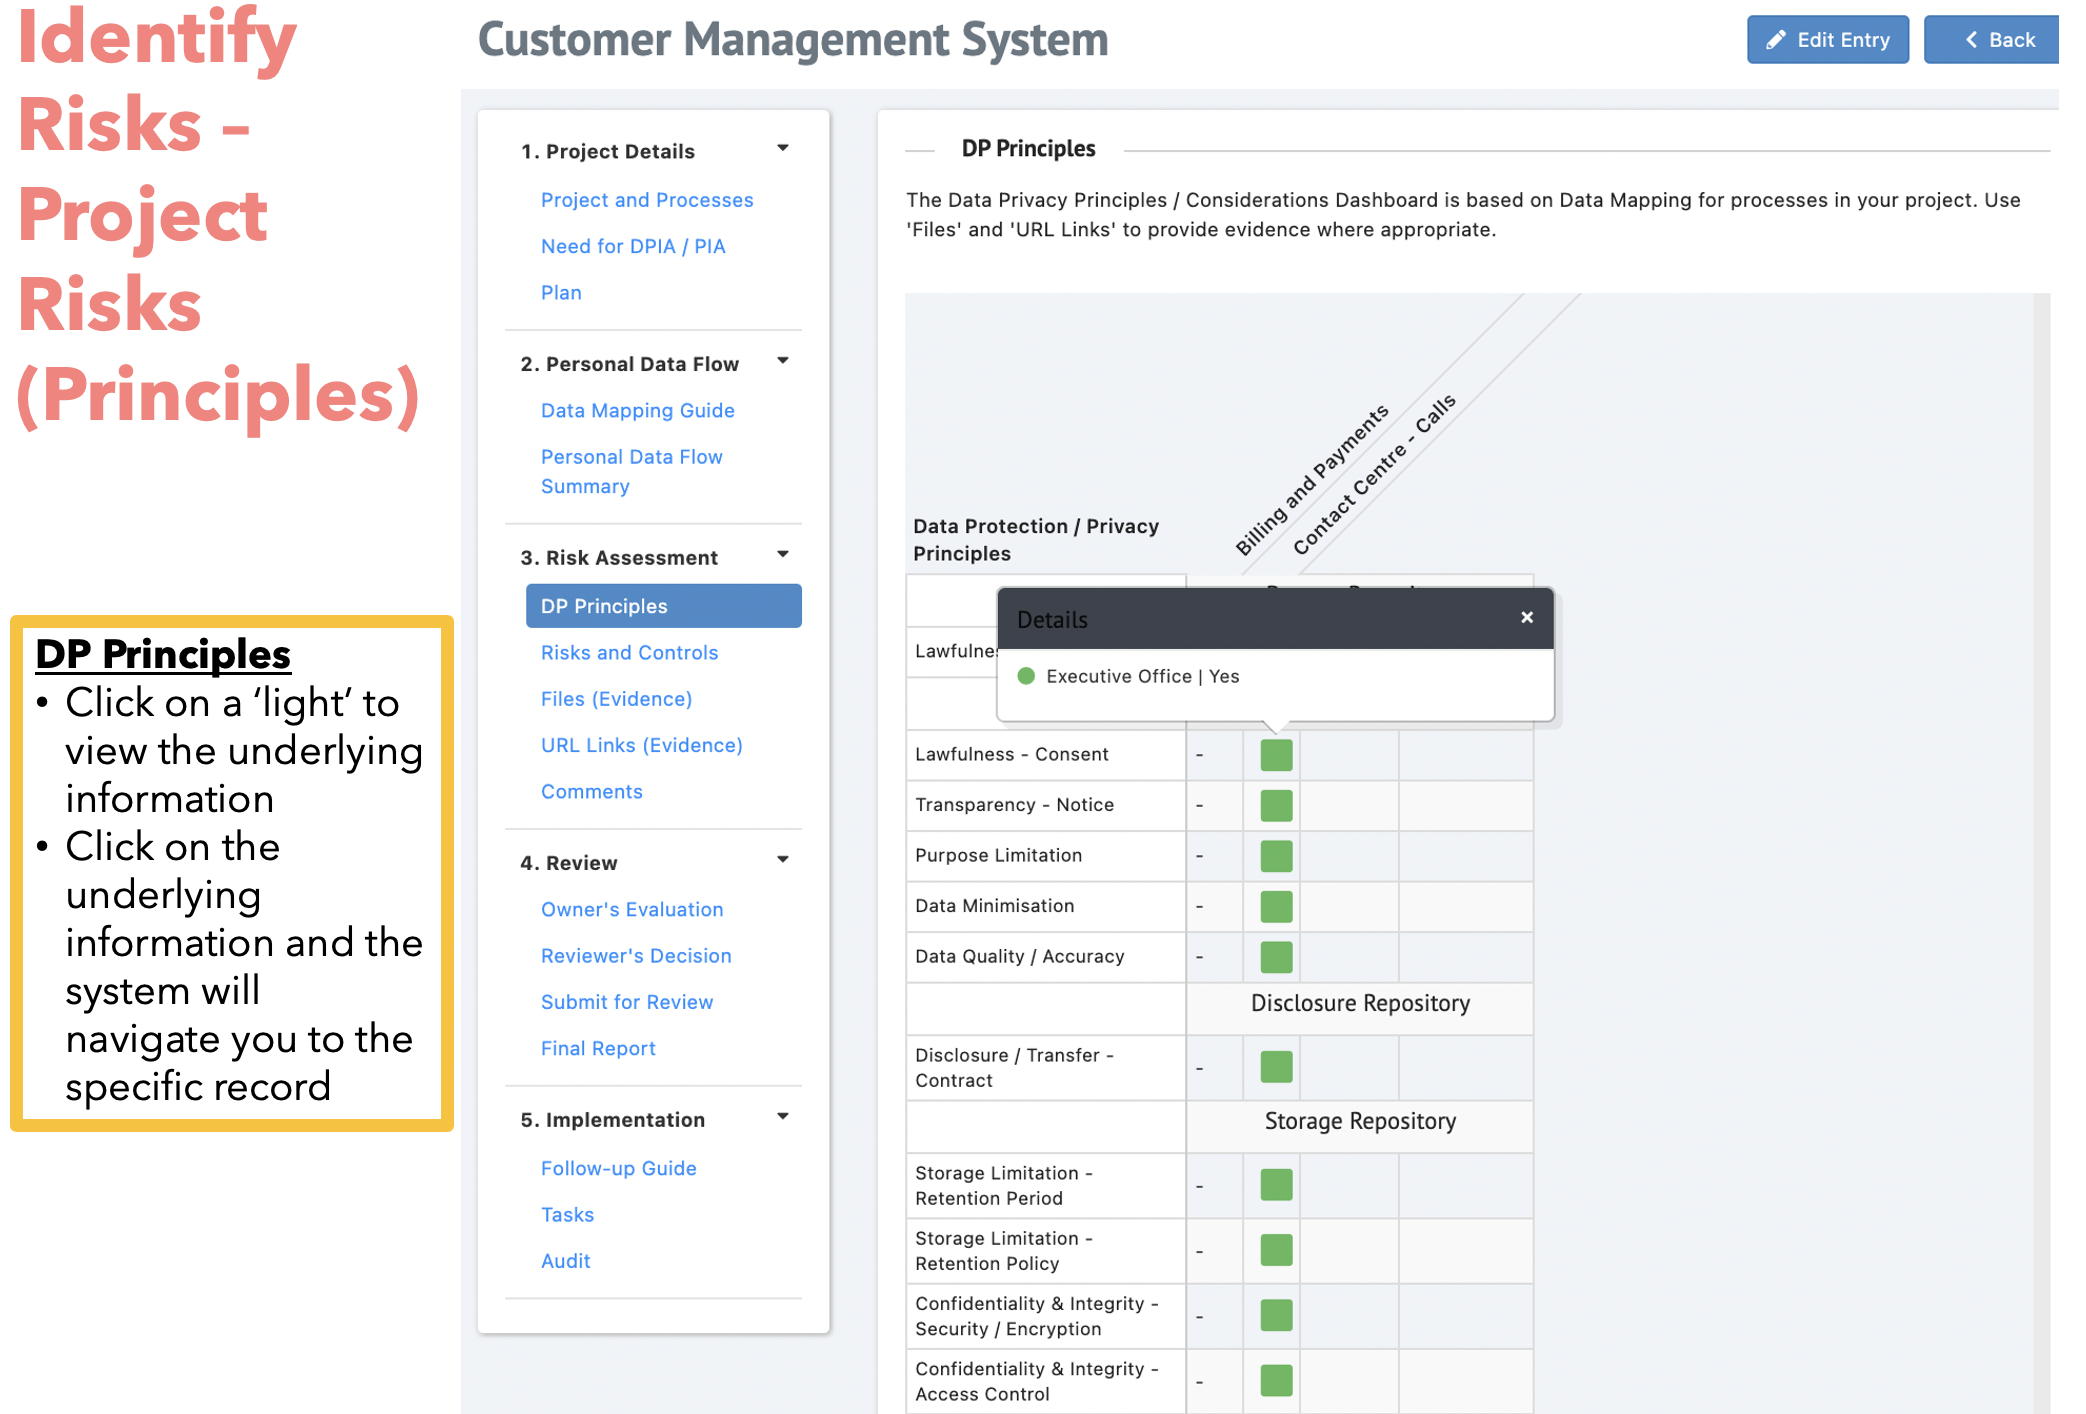Click green light for Disclosure / Transfer - Contract

click(x=1276, y=1067)
